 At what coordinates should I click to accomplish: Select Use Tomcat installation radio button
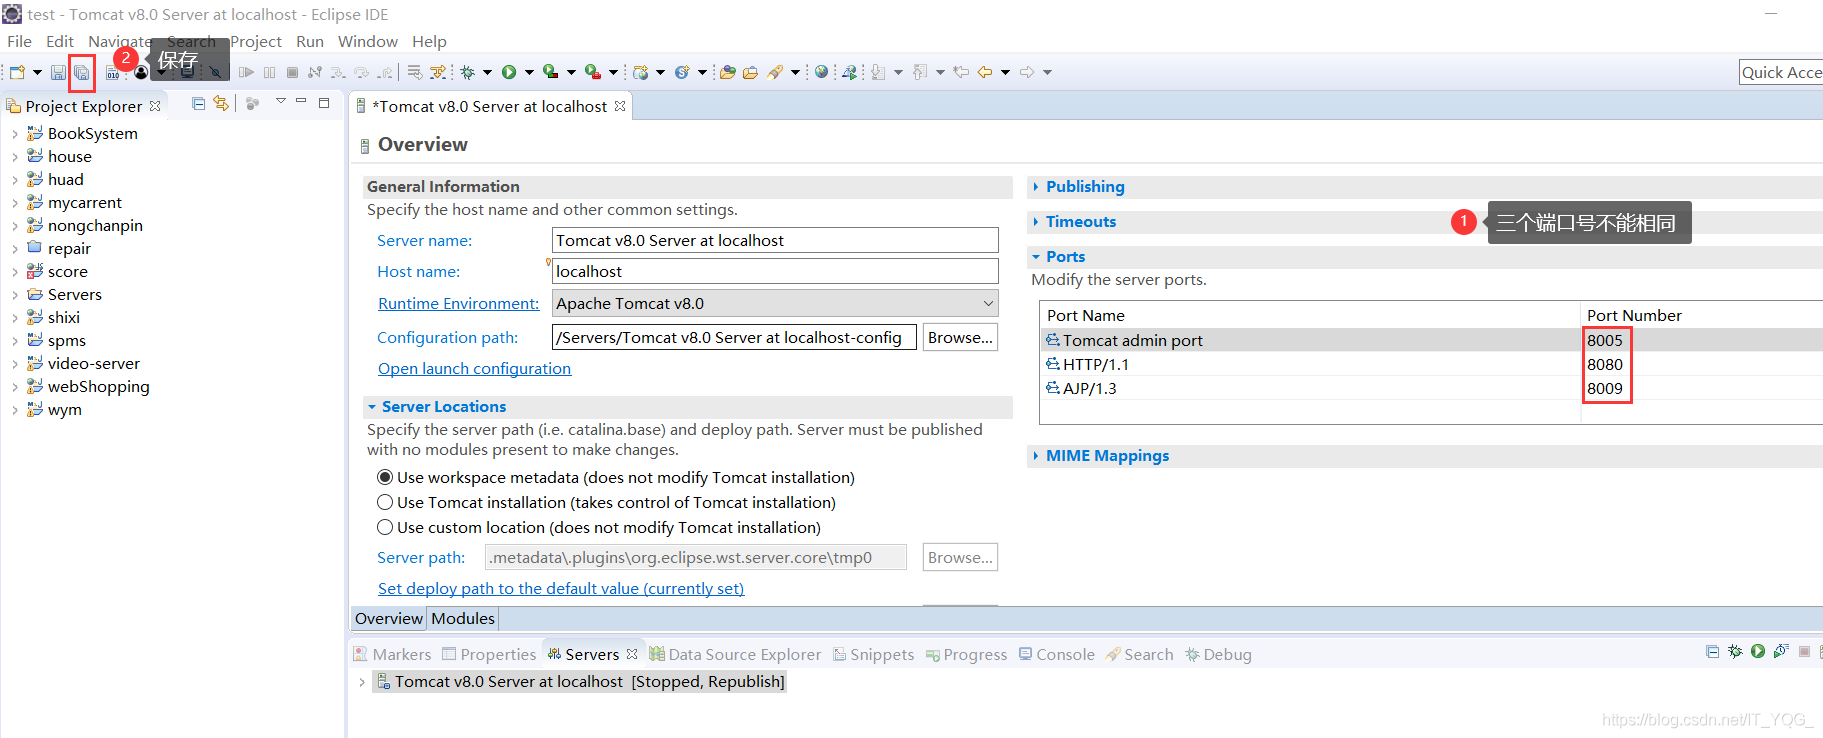point(385,502)
